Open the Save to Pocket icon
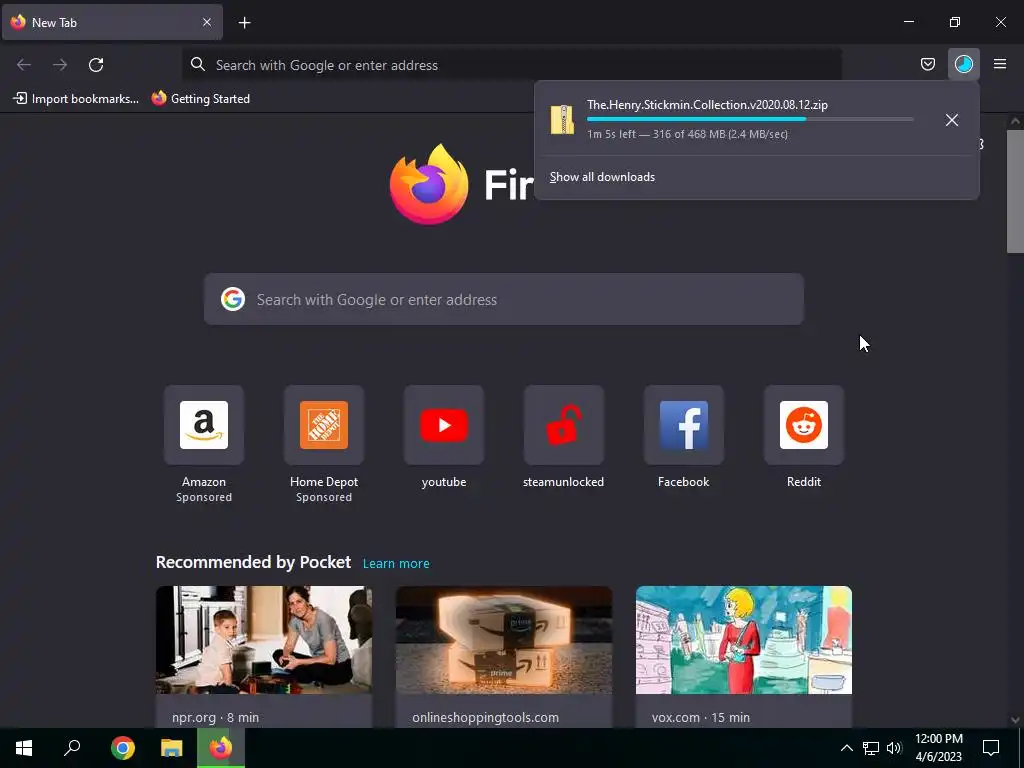Viewport: 1024px width, 768px height. tap(927, 64)
